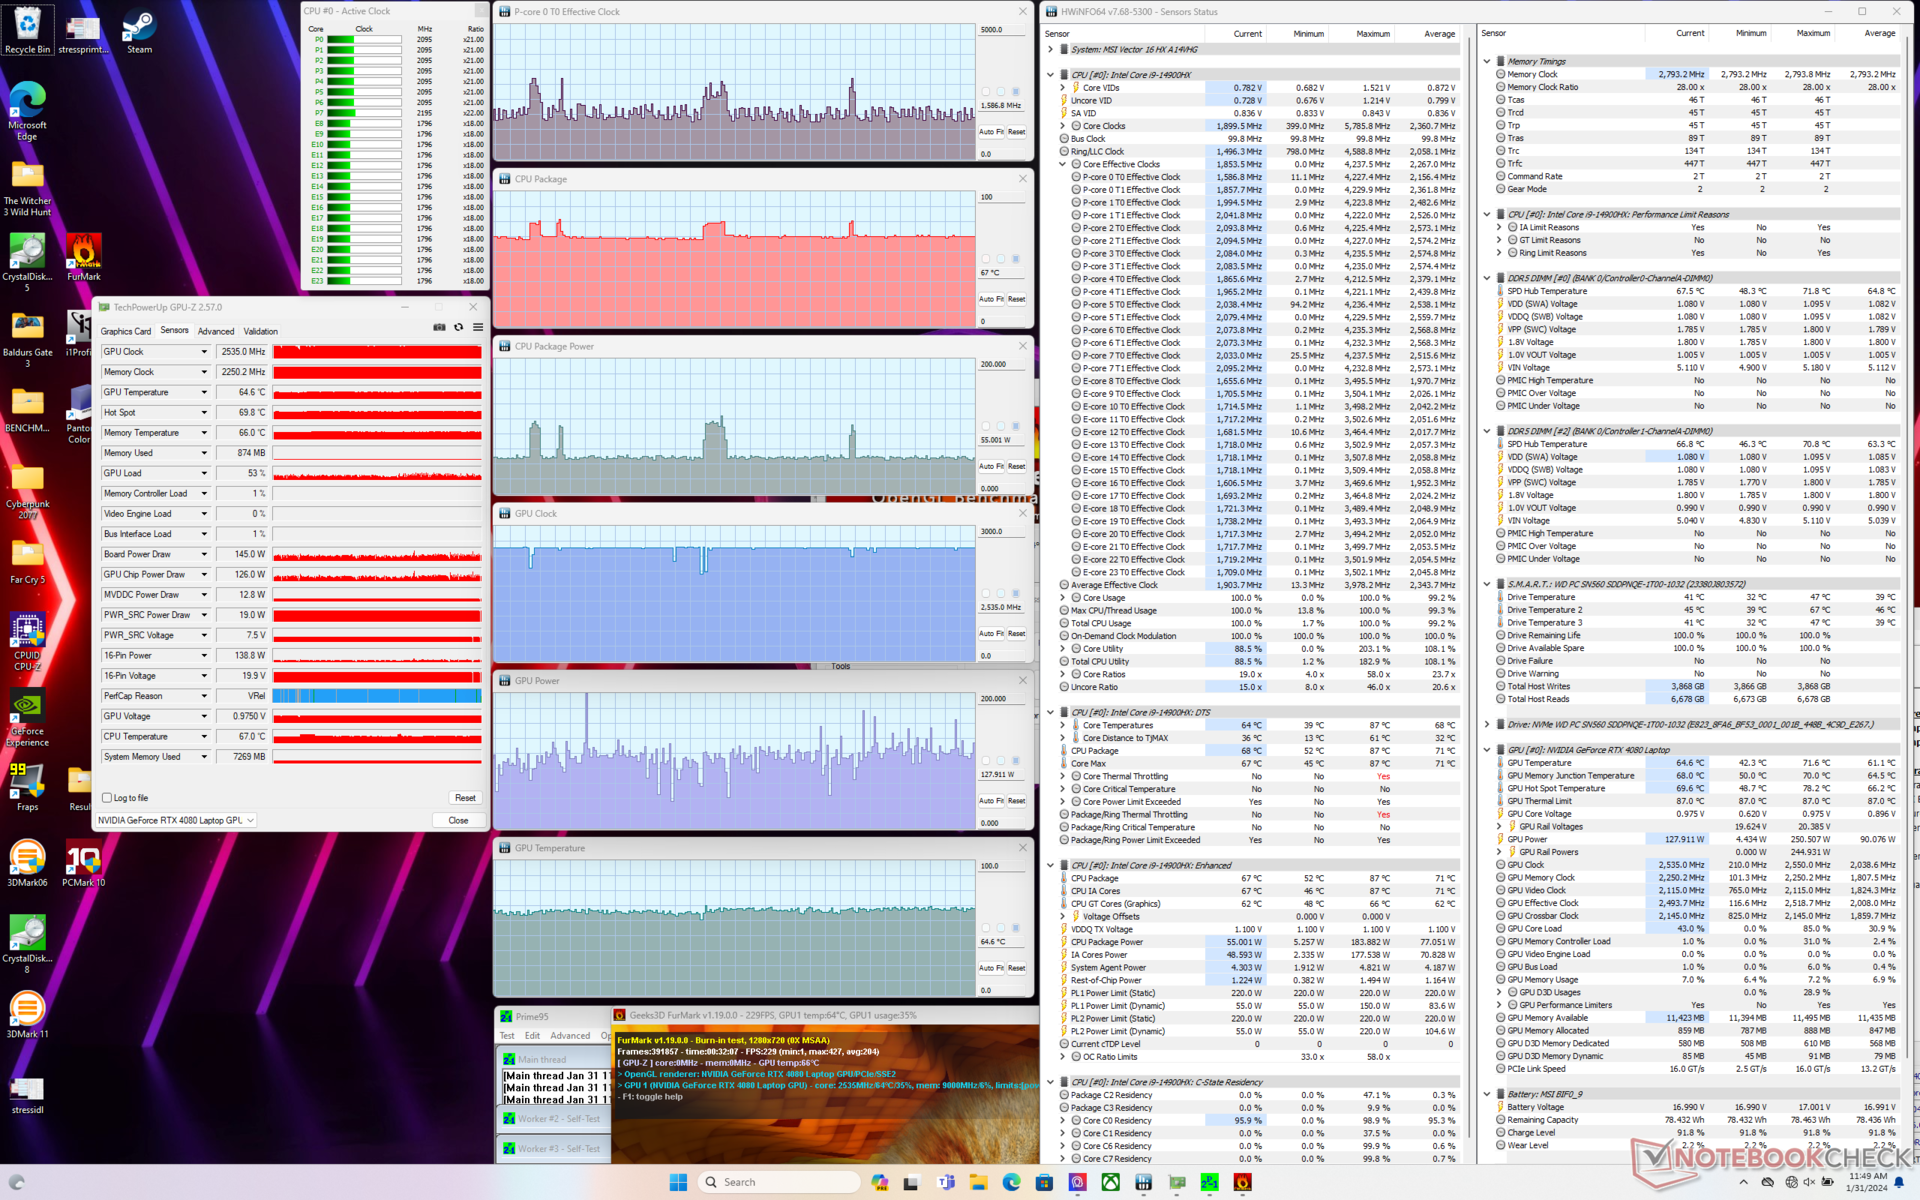Select GeForce Experience desktop icon
This screenshot has width=1920, height=1200.
[x=27, y=717]
